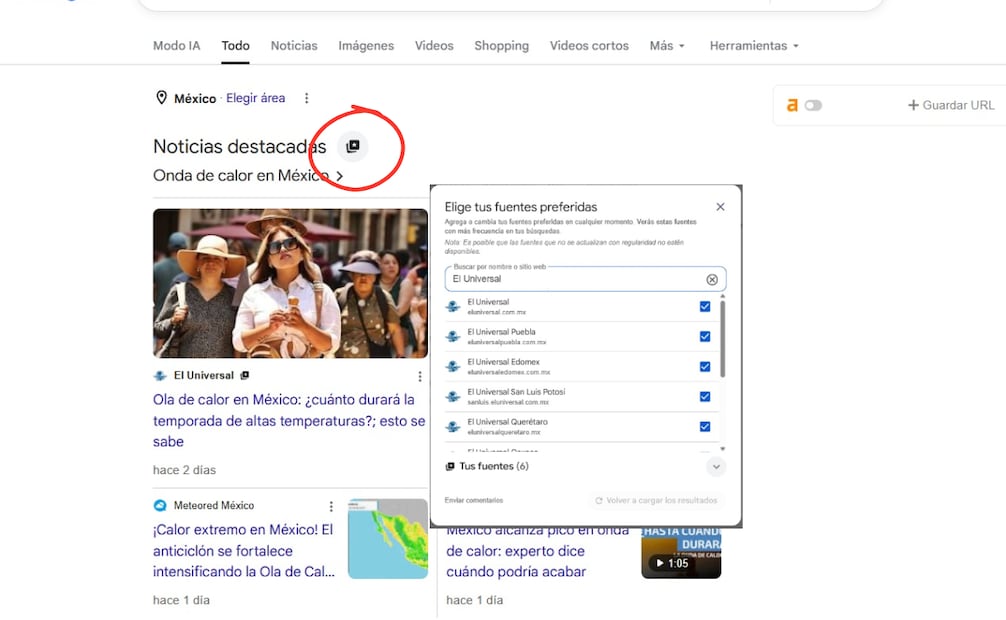Click the sources list scrollbar in the dialog
The height and width of the screenshot is (620, 1006).
point(723,339)
